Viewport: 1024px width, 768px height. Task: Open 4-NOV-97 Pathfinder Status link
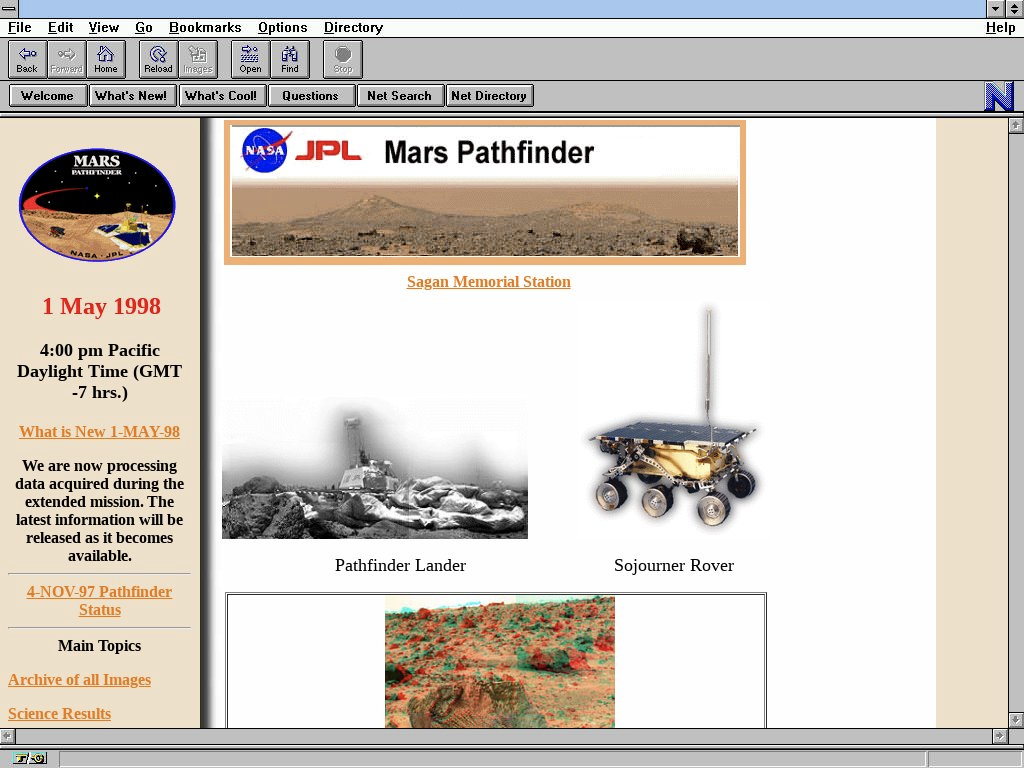99,601
